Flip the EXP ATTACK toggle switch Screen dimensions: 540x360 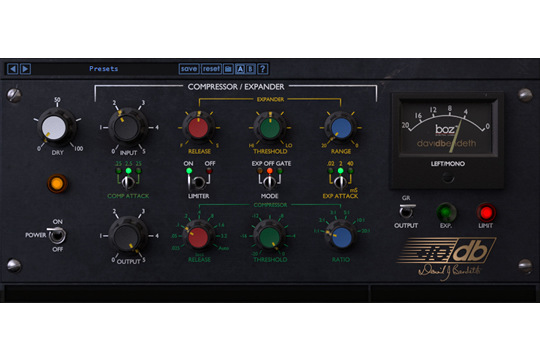pyautogui.click(x=341, y=183)
